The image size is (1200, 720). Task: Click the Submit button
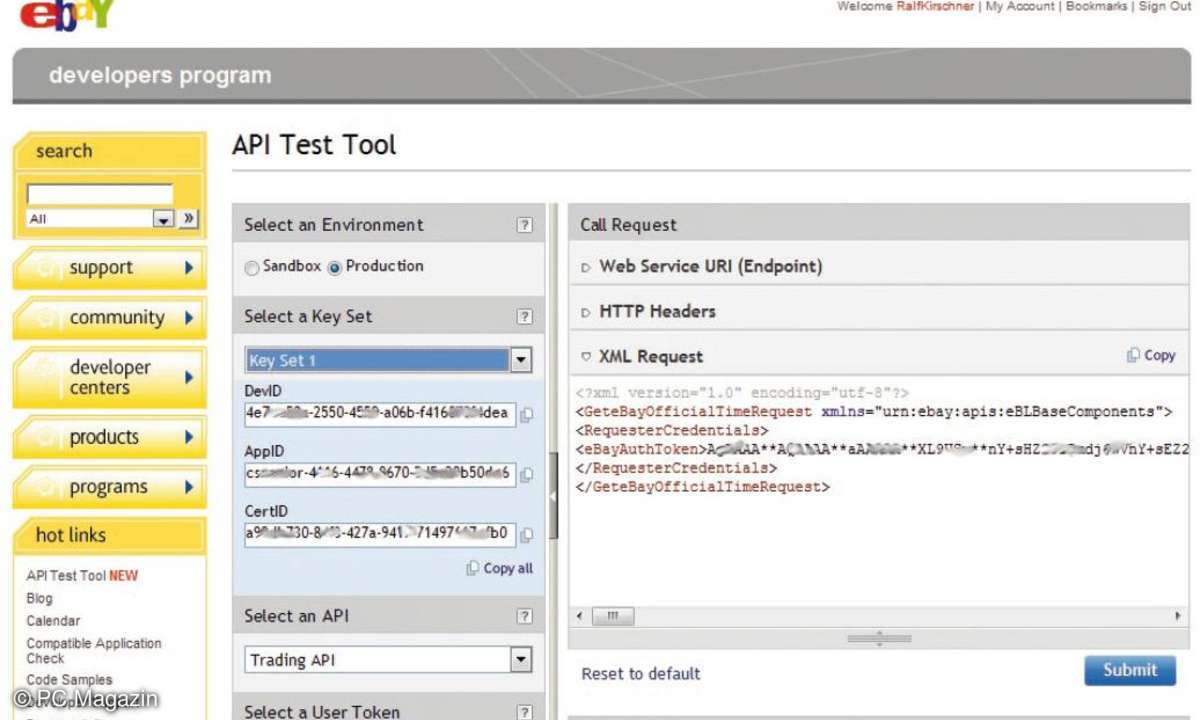pos(1130,671)
